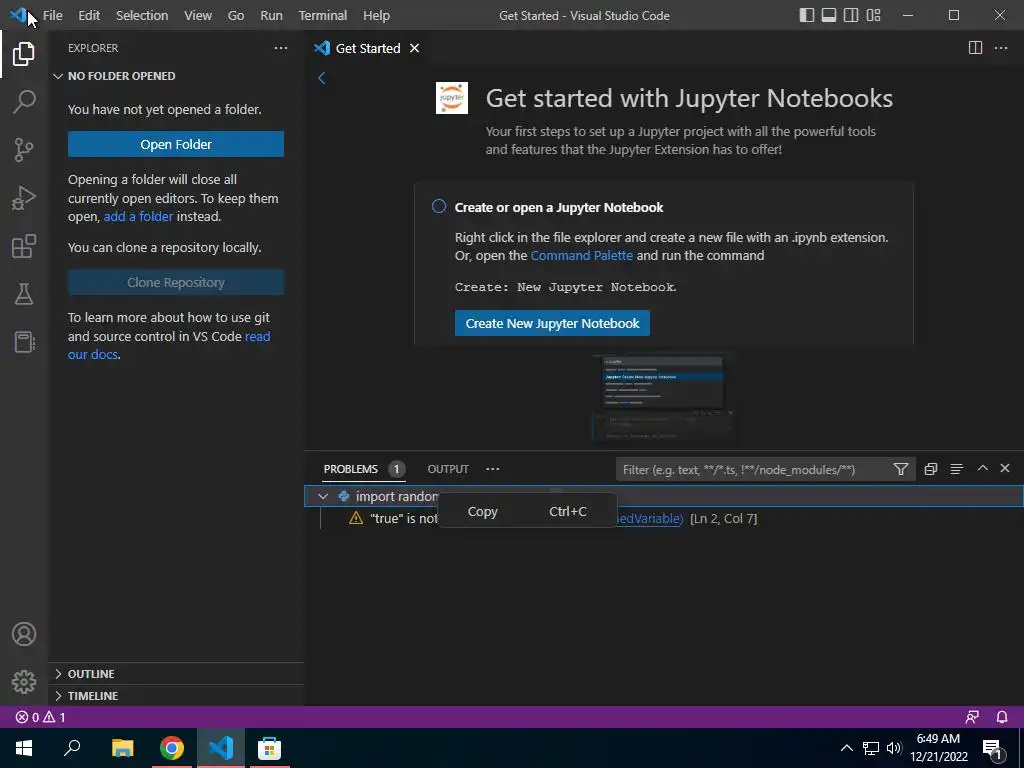Open Windows Start menu
1024x768 pixels.
pyautogui.click(x=24, y=748)
